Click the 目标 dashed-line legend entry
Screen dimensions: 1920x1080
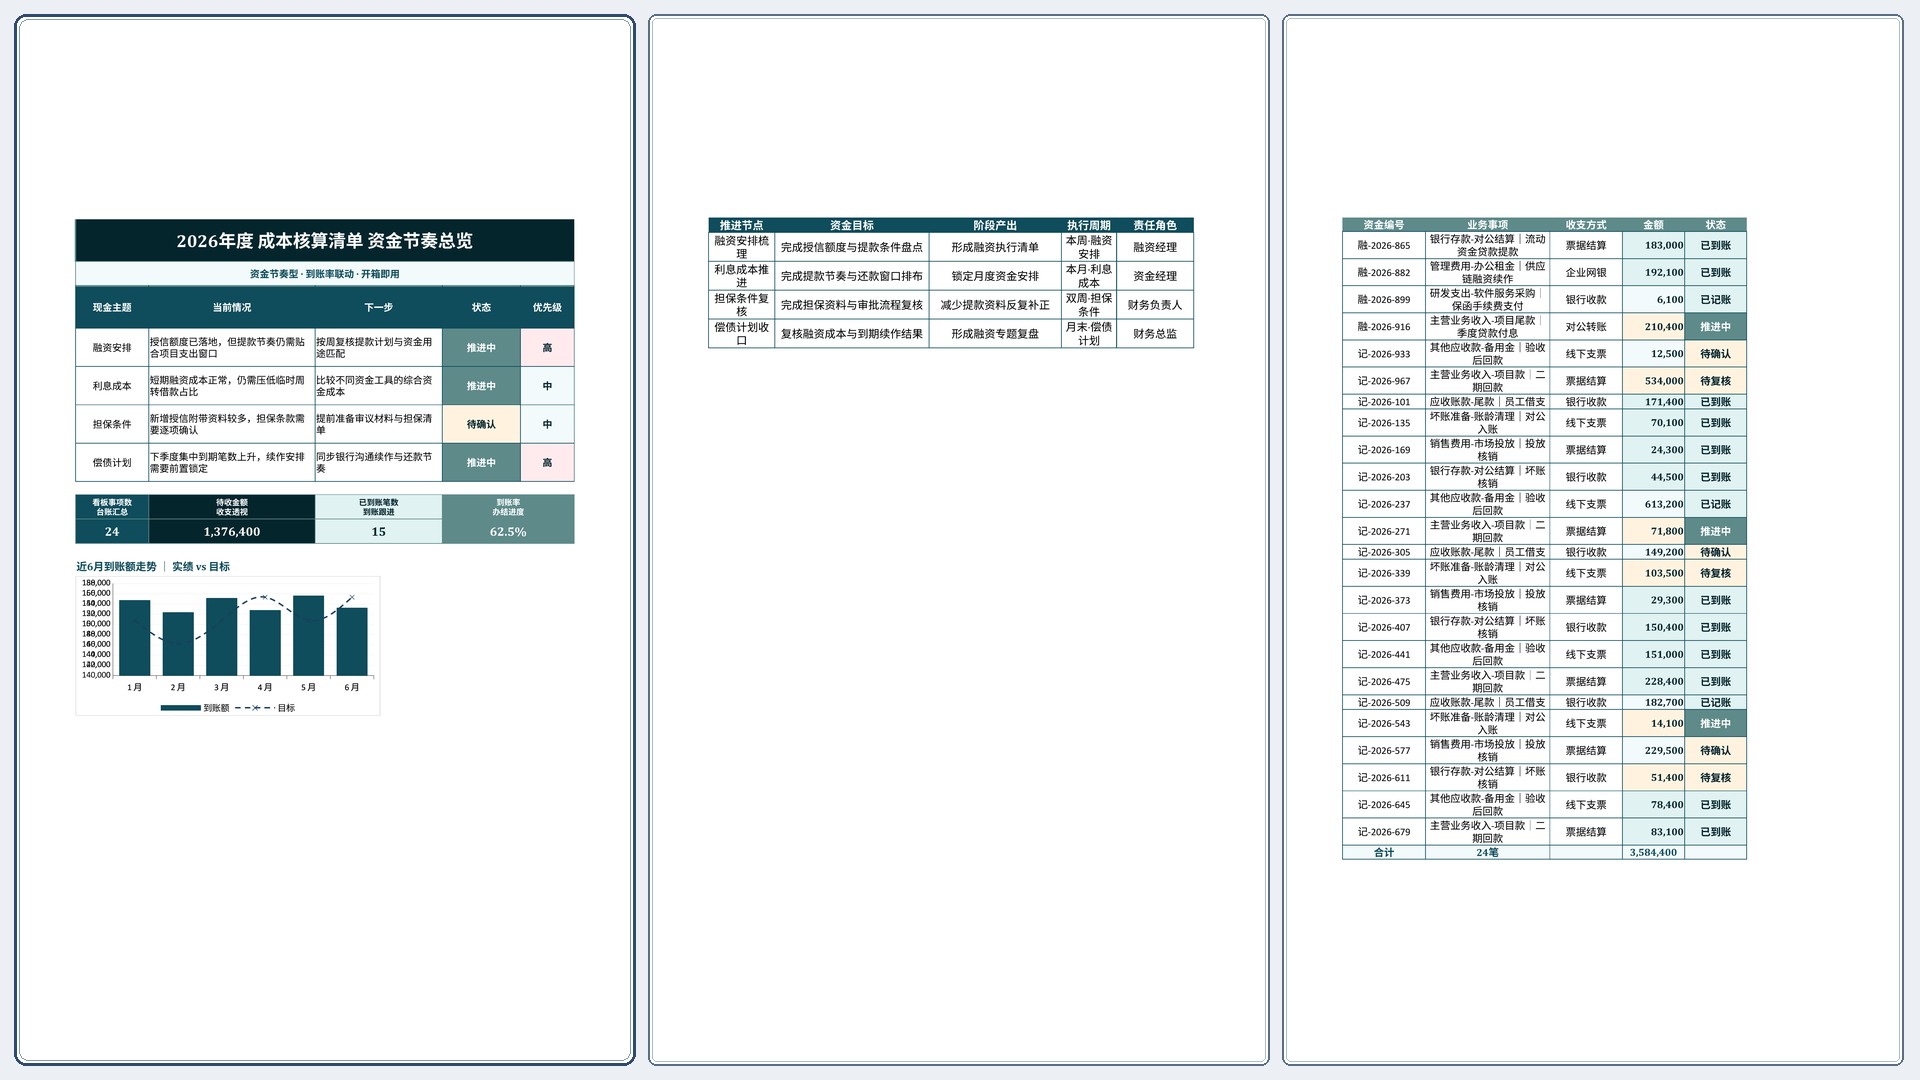[x=265, y=708]
